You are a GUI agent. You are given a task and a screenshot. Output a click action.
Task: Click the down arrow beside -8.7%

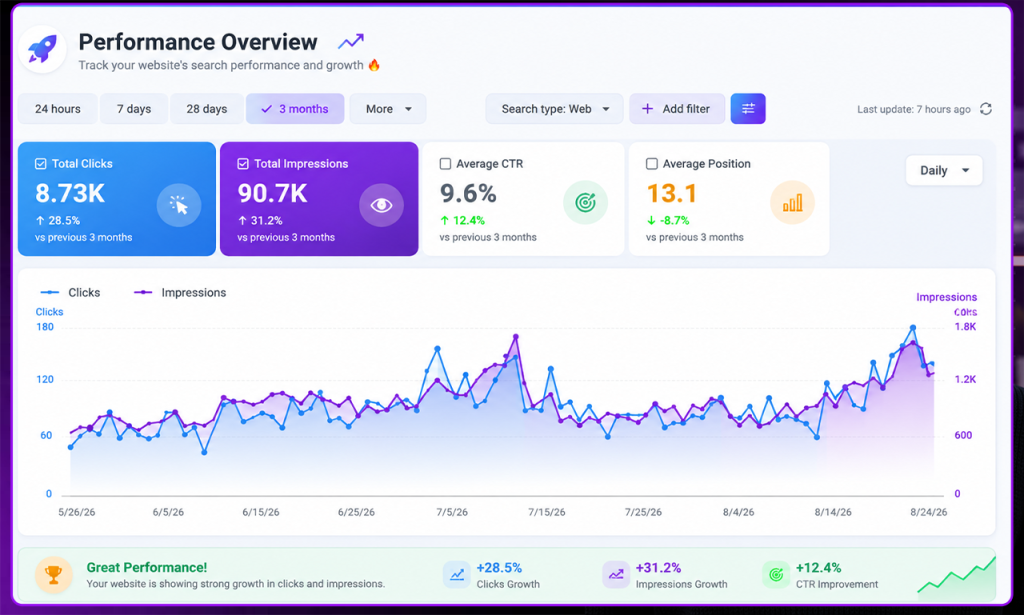(651, 221)
